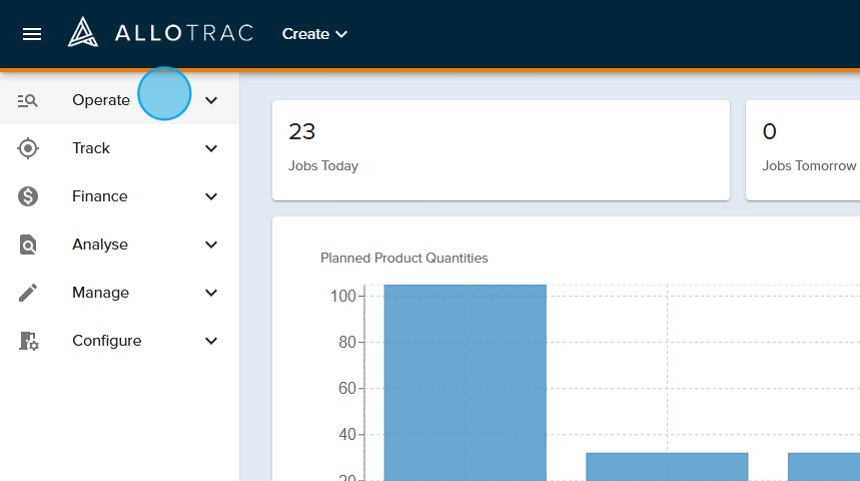Viewport: 860px width, 481px height.
Task: Click the Analyse magnifier document icon
Action: pos(28,244)
